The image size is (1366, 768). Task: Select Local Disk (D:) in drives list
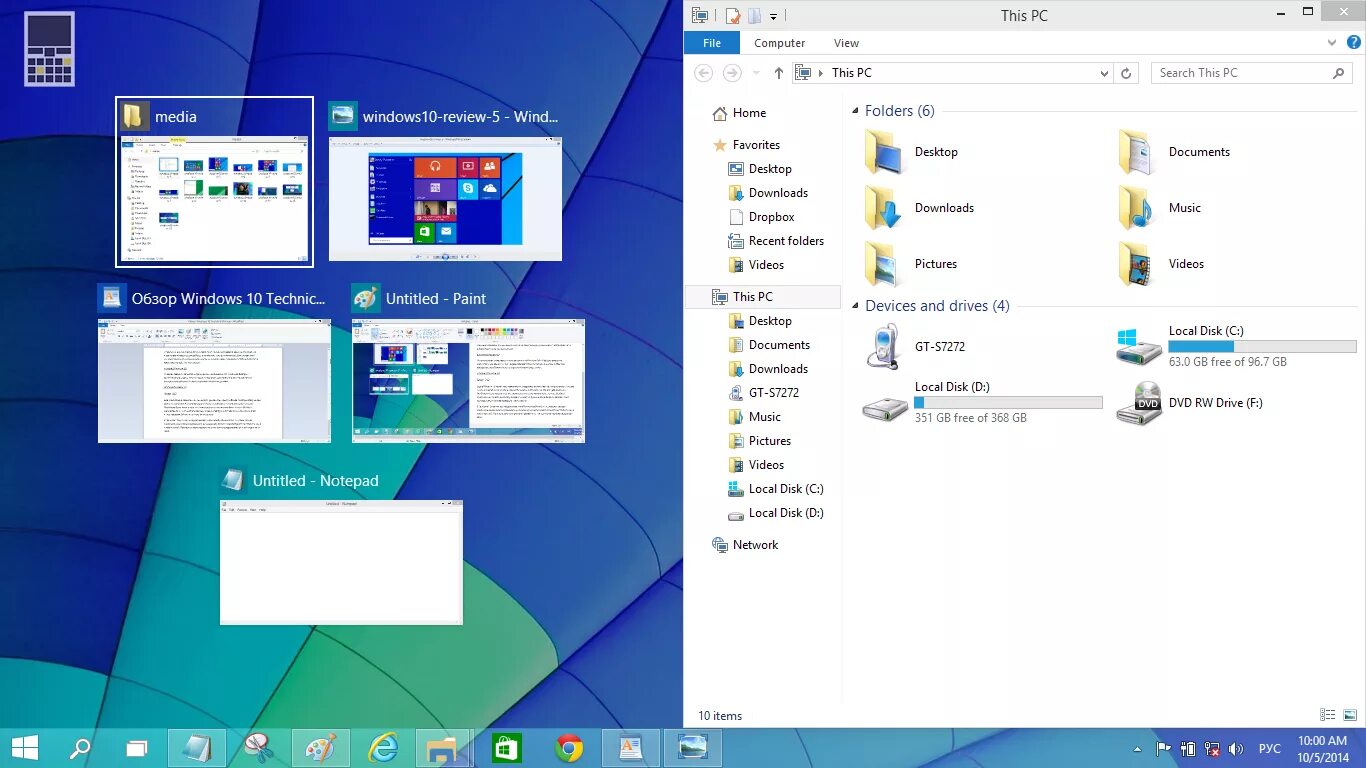tap(982, 403)
